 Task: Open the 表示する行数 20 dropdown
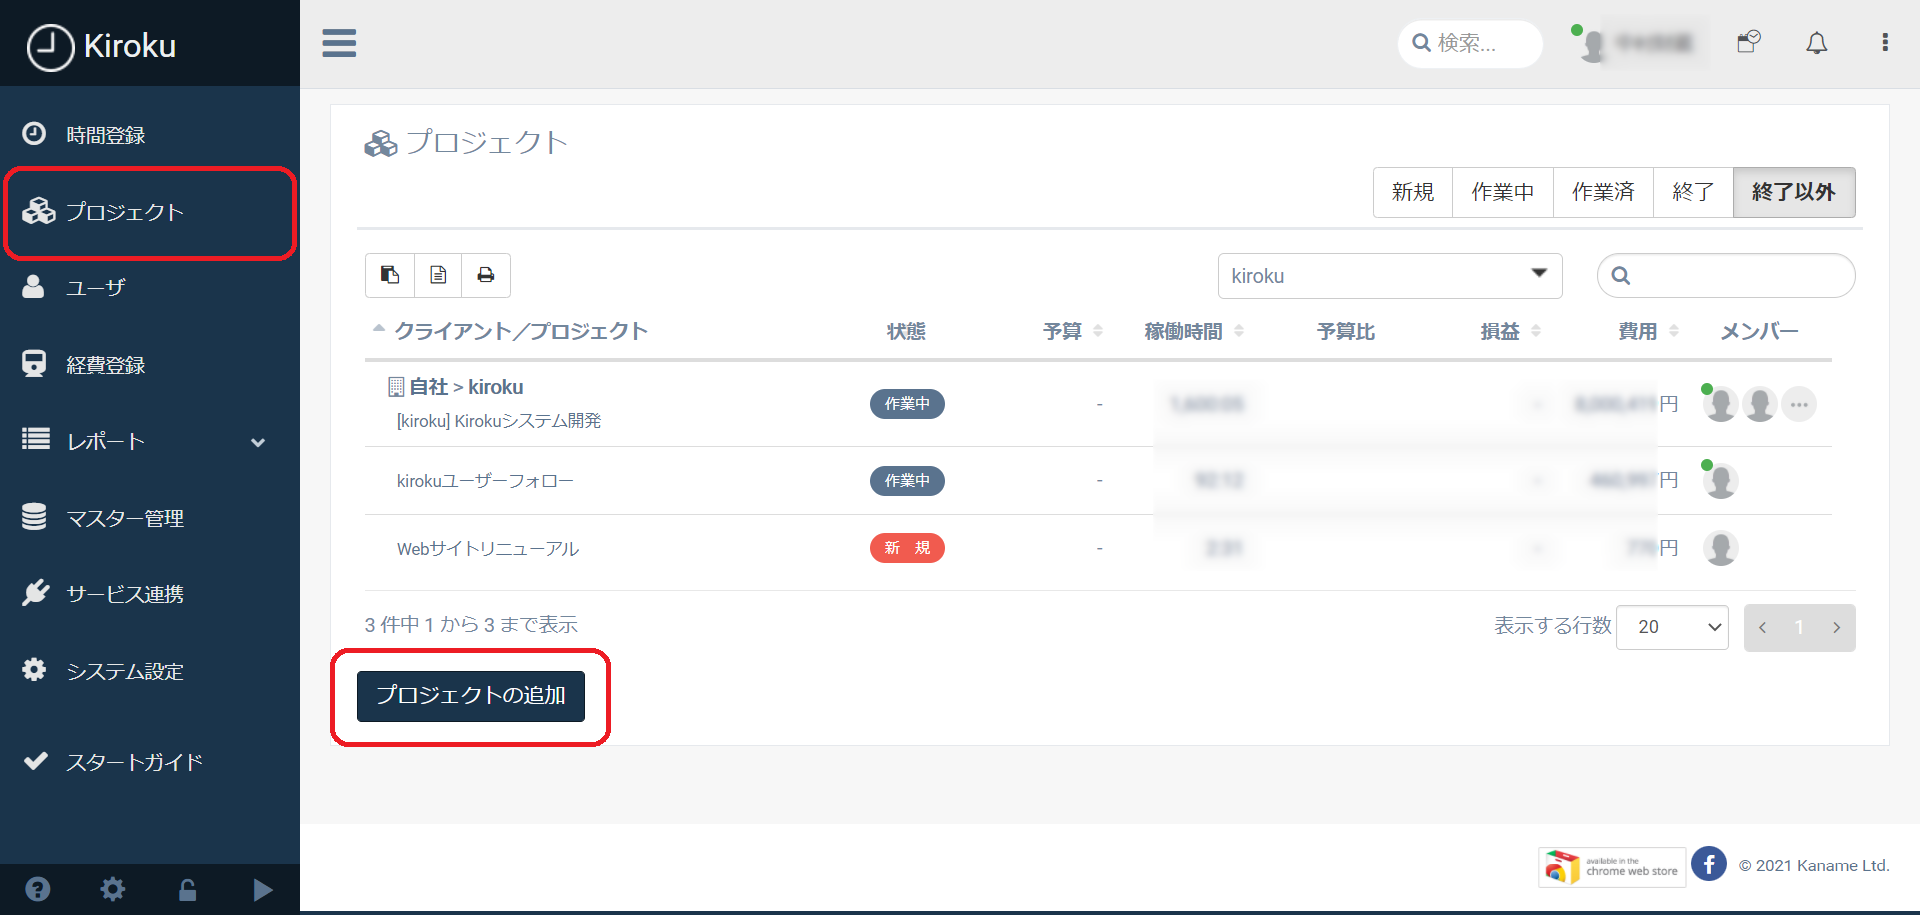1672,627
